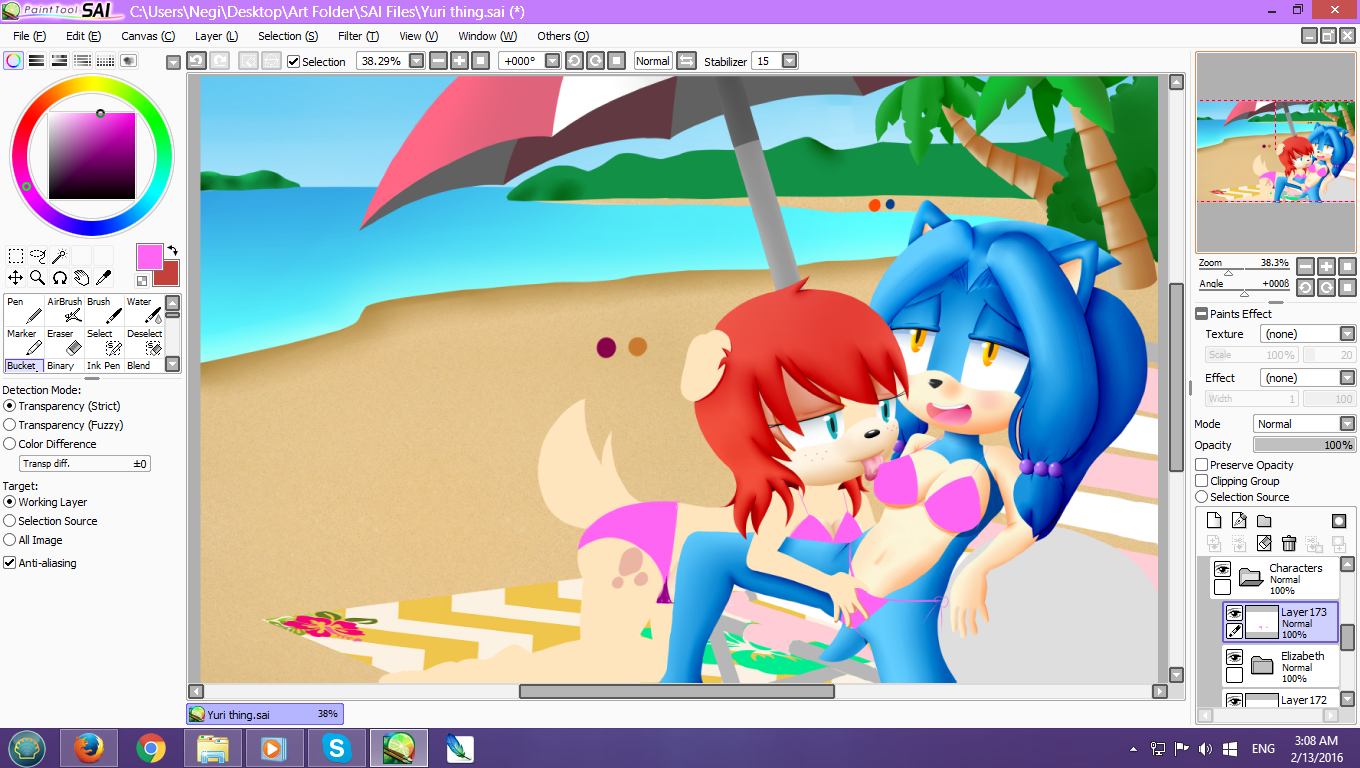The width and height of the screenshot is (1360, 768).
Task: Open the rotation angle dropdown
Action: (x=552, y=61)
